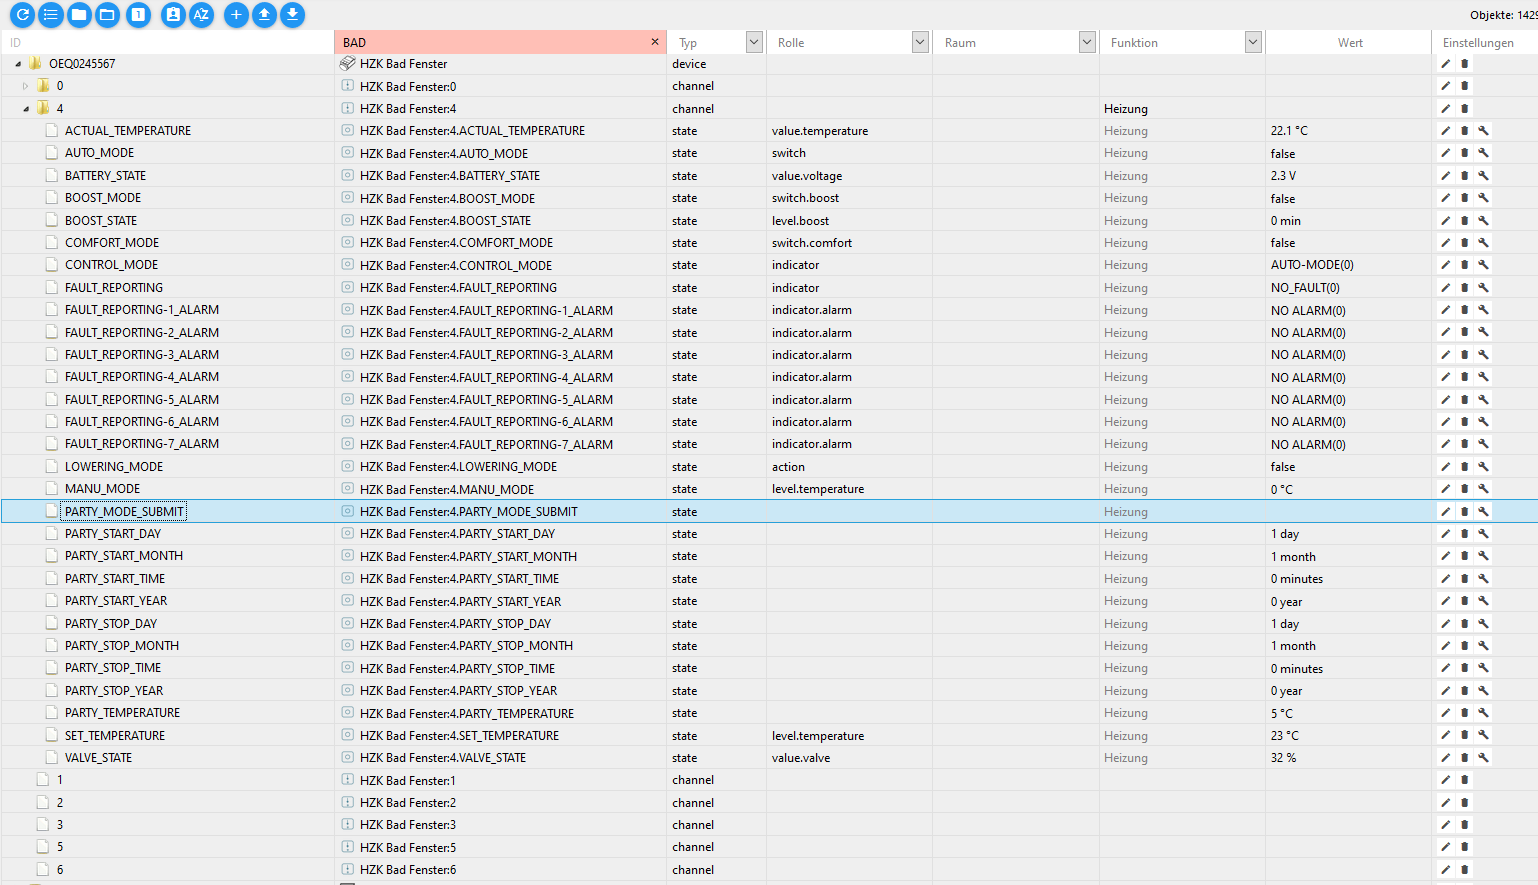
Task: Delete the COMFORT_MODE state via trash icon
Action: [x=1465, y=243]
